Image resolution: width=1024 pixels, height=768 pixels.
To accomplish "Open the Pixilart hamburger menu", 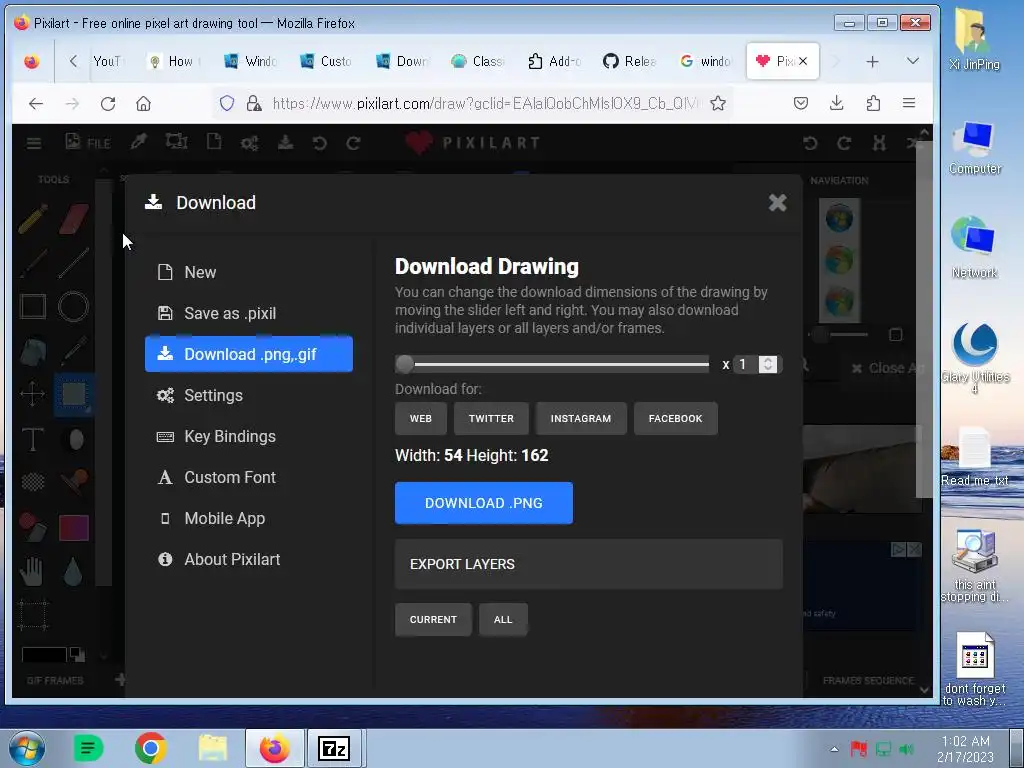I will tap(34, 143).
